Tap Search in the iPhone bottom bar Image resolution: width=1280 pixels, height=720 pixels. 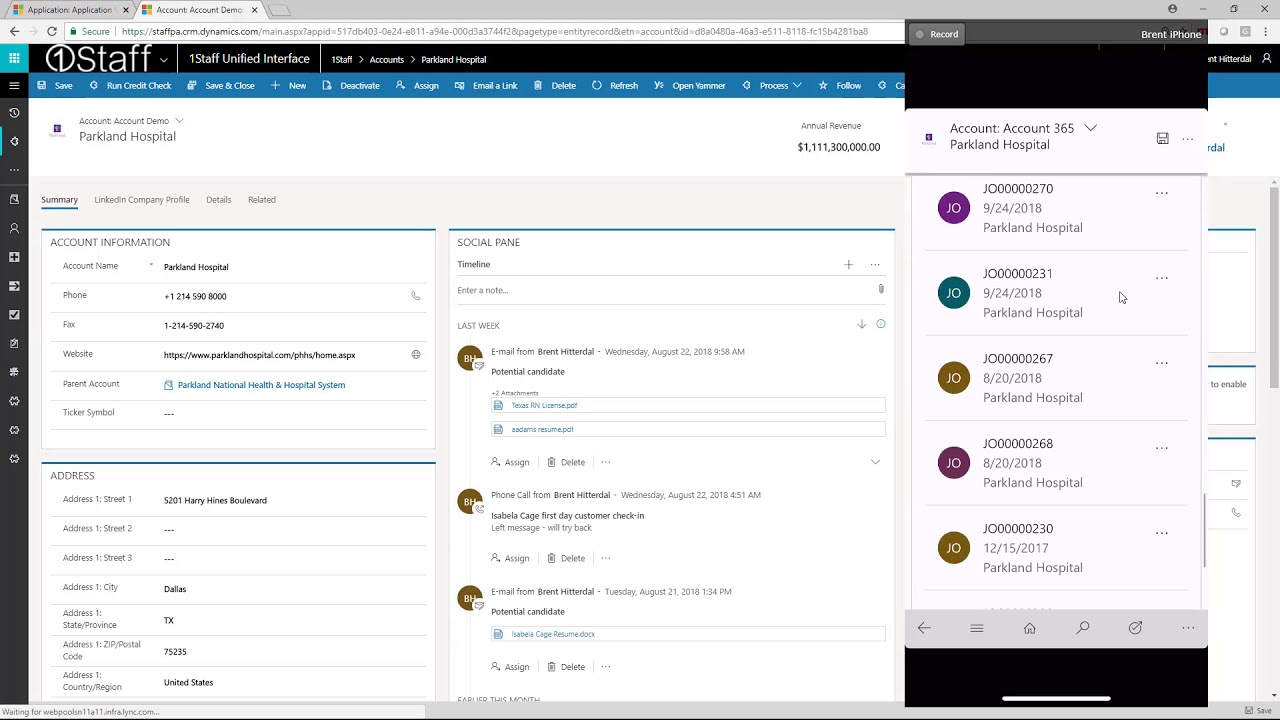coord(1083,628)
